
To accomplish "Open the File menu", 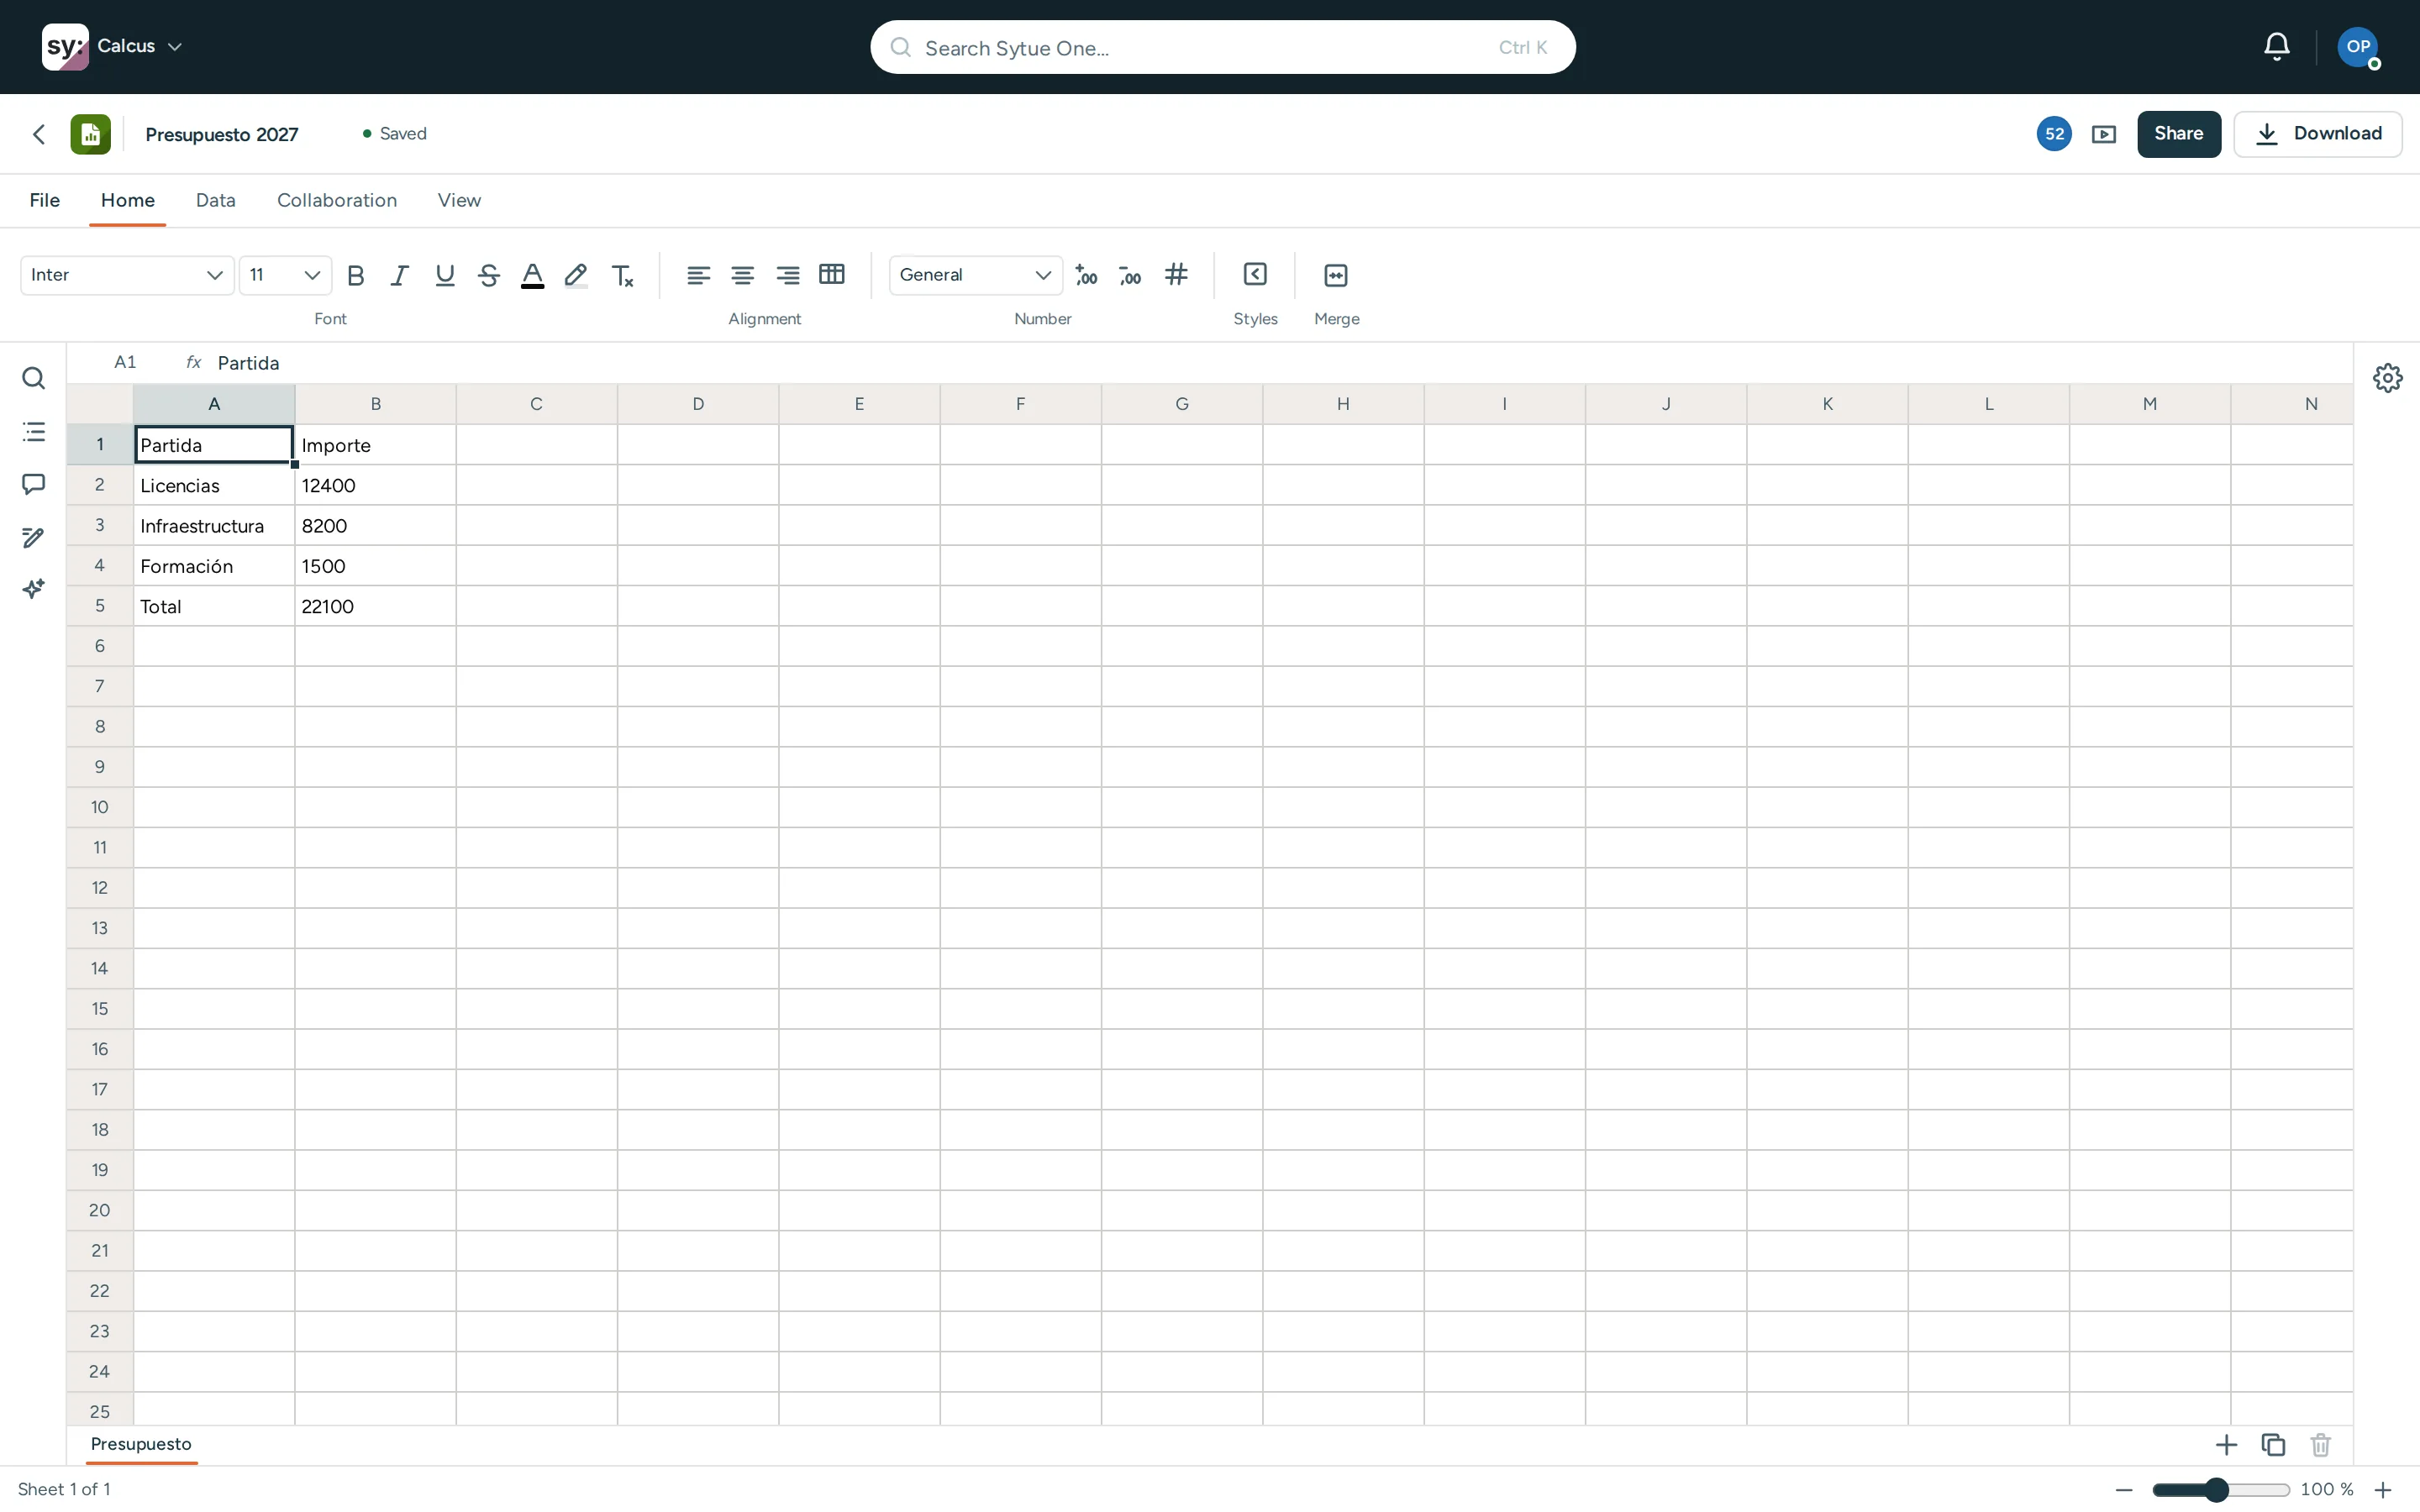I will (x=45, y=200).
